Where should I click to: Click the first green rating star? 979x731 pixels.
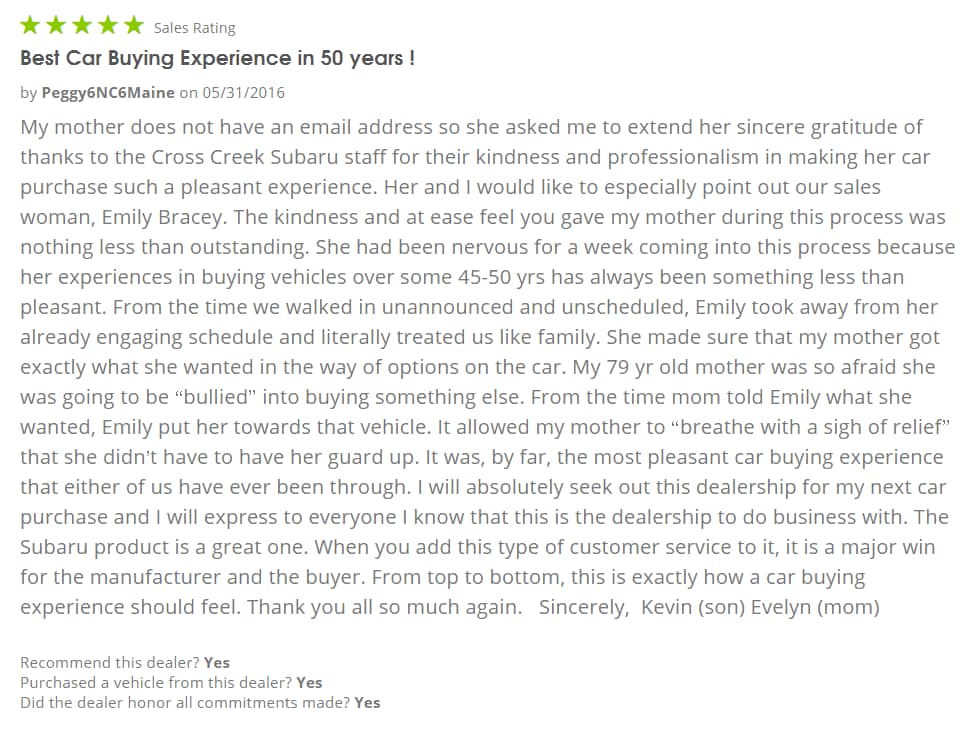30,25
